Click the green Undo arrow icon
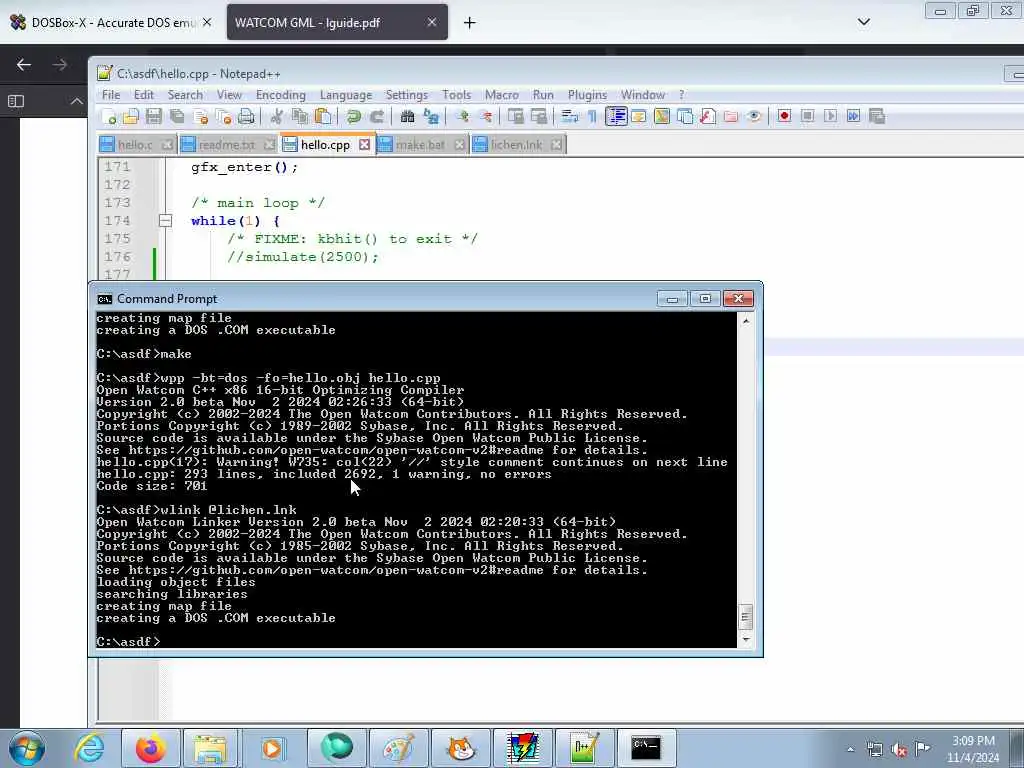Image resolution: width=1024 pixels, height=768 pixels. pyautogui.click(x=353, y=117)
